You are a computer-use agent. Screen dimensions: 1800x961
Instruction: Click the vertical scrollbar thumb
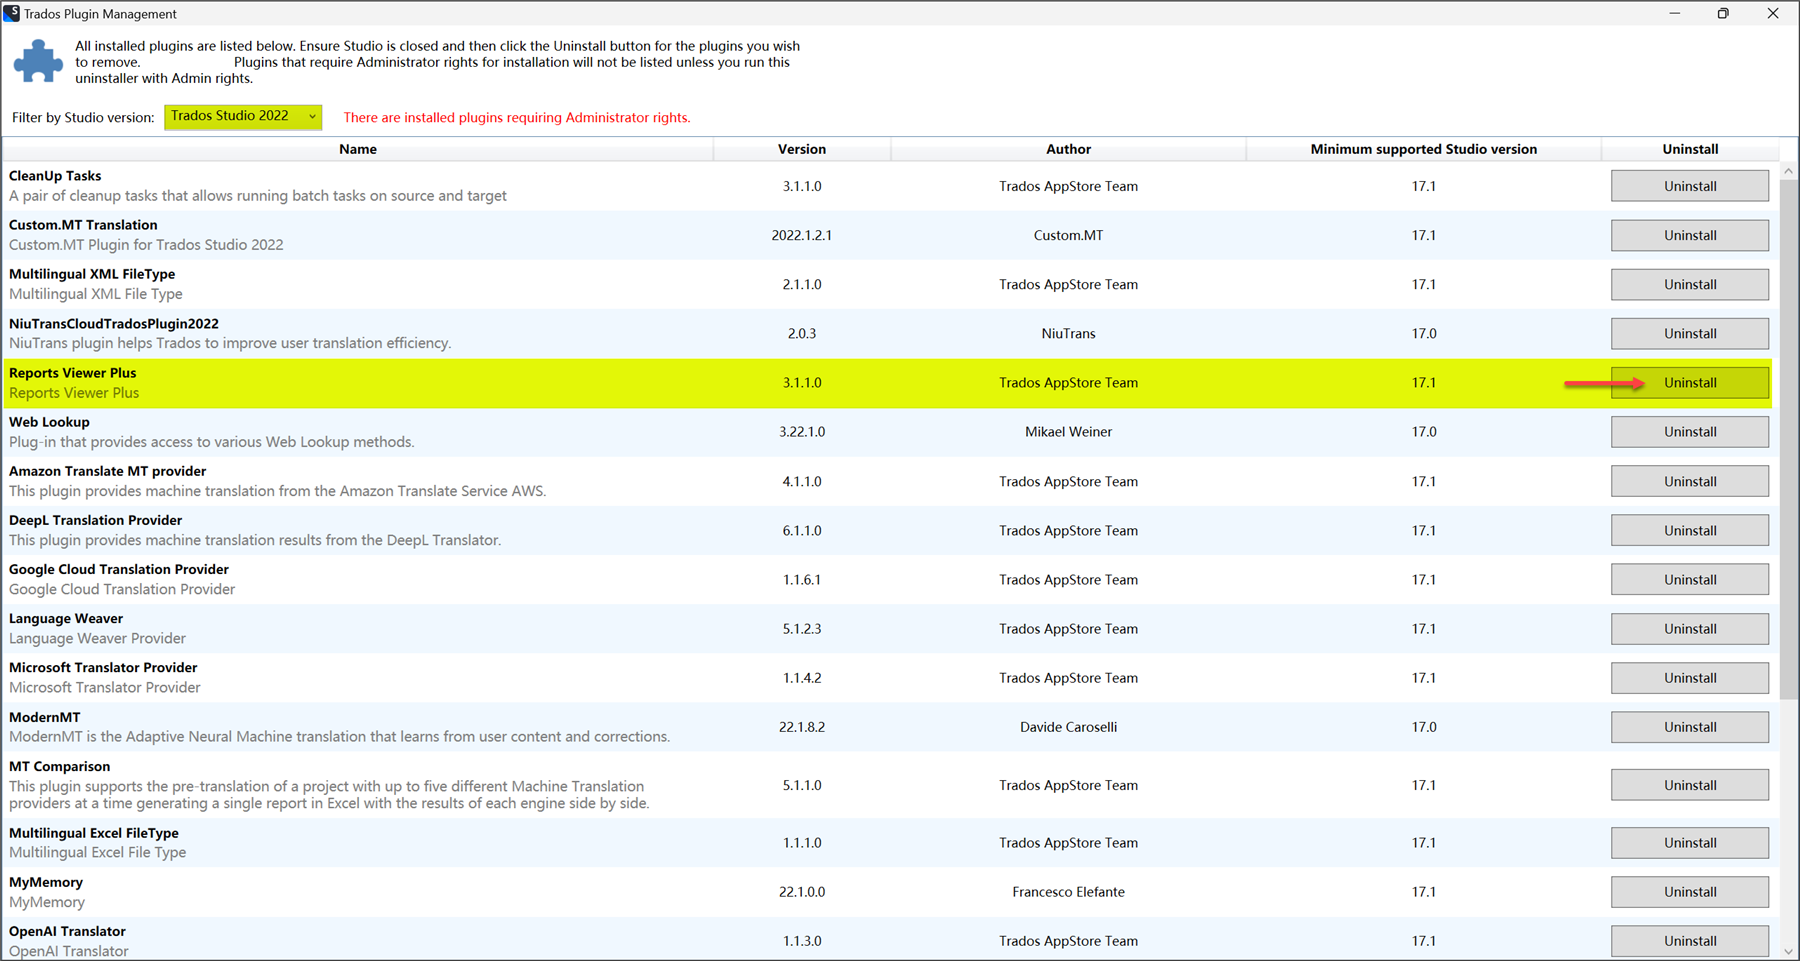pyautogui.click(x=1788, y=440)
